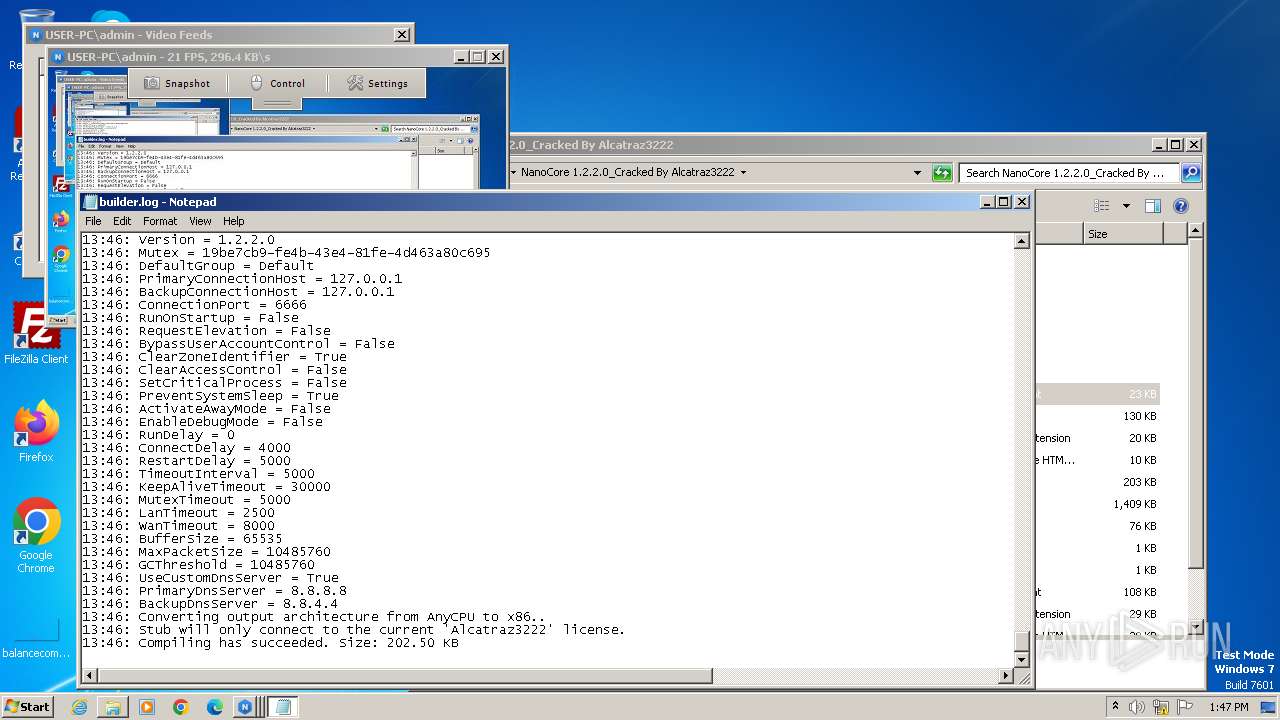This screenshot has height=720, width=1280.
Task: Open Notepad View menu
Action: [x=200, y=221]
